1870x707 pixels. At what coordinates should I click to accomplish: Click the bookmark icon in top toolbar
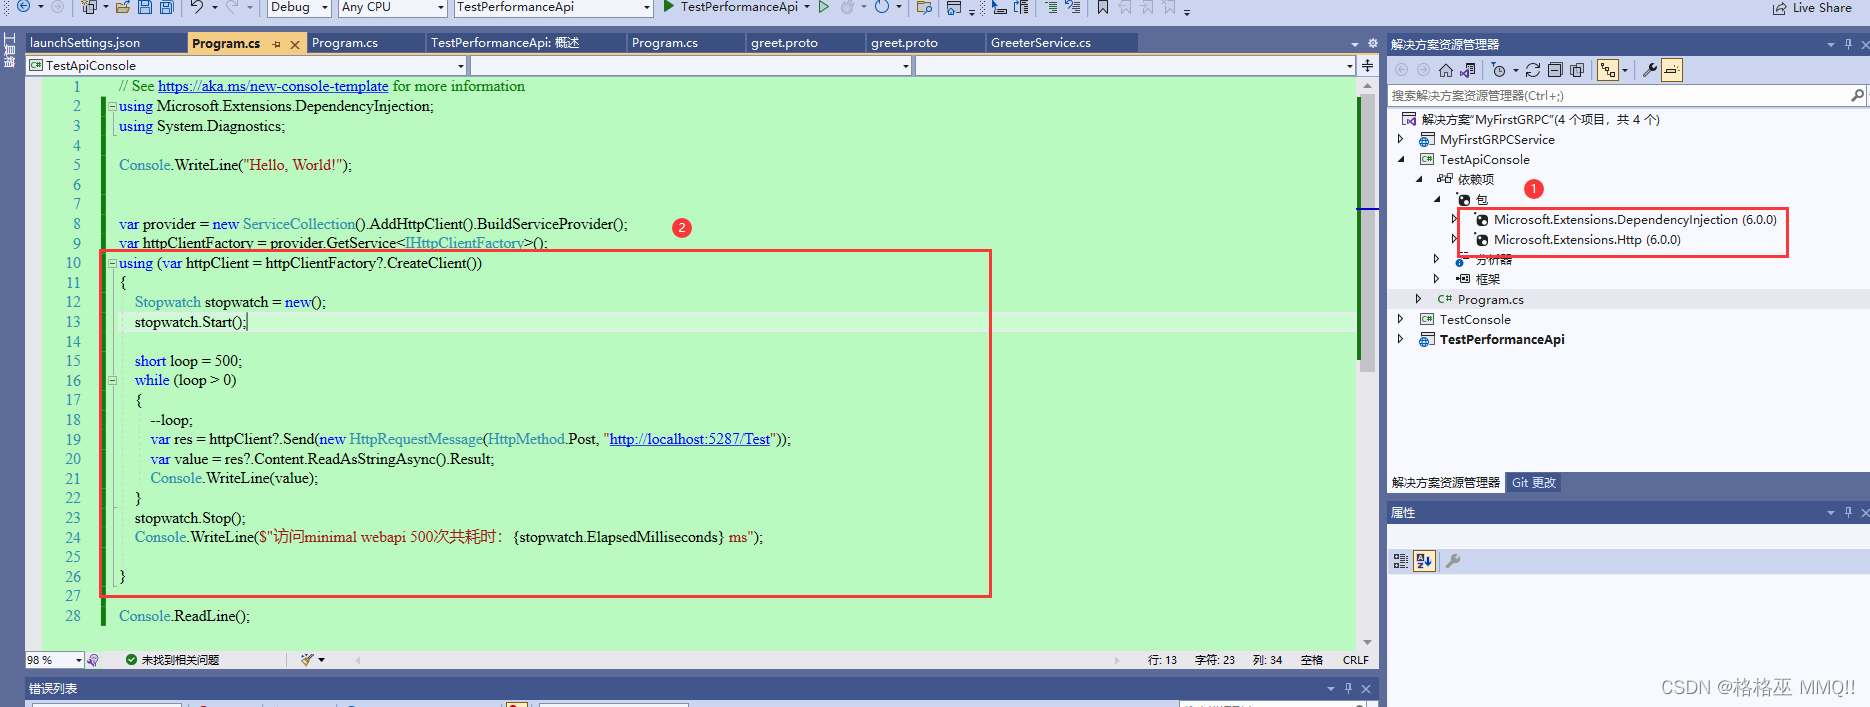tap(1102, 7)
